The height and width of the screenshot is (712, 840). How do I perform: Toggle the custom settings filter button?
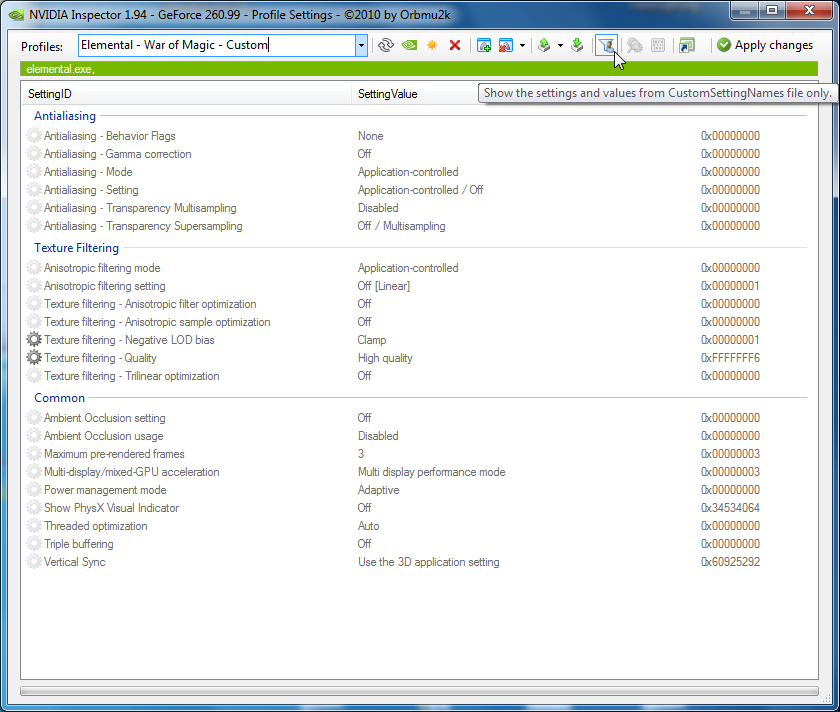(x=606, y=45)
